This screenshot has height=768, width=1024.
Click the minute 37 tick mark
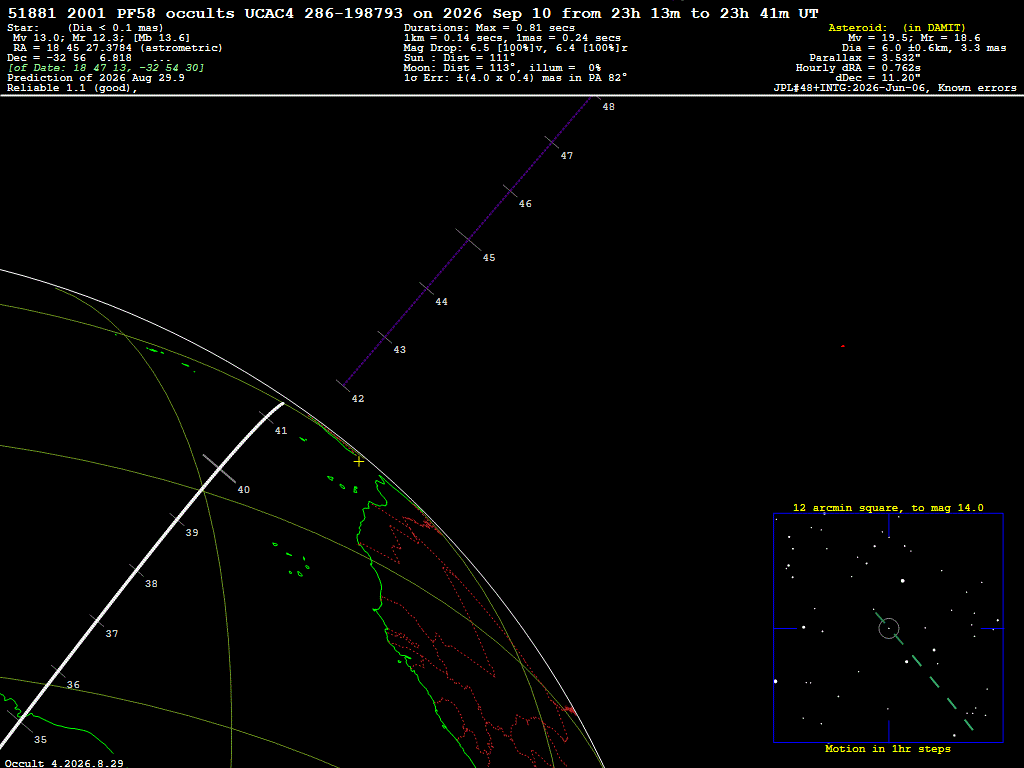(x=97, y=621)
